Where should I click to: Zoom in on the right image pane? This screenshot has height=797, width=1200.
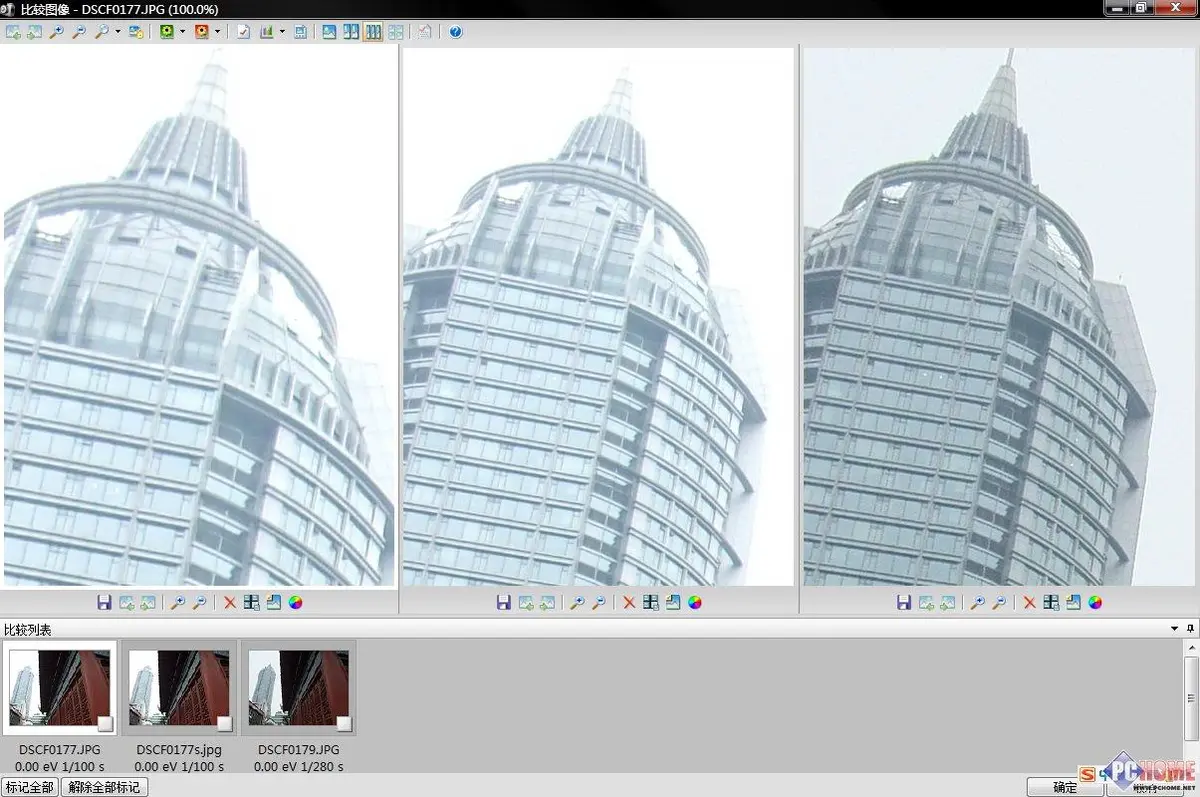pos(977,603)
